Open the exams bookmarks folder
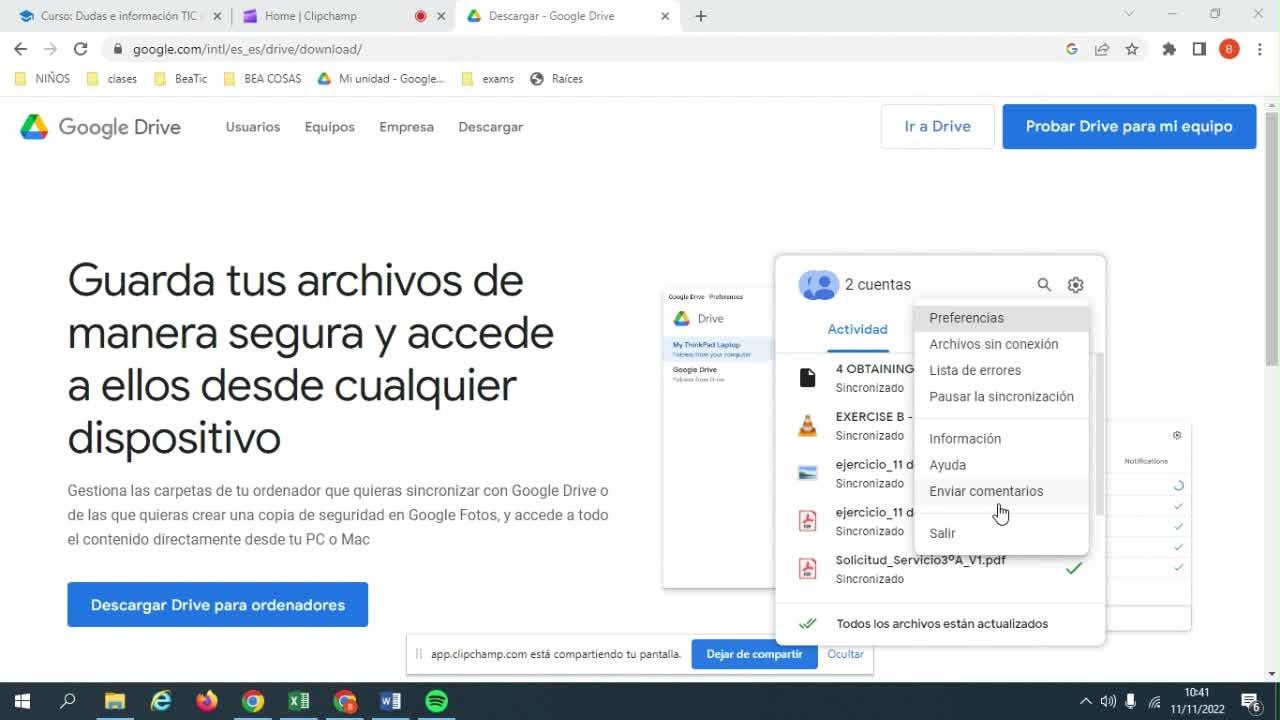This screenshot has height=720, width=1280. point(488,79)
